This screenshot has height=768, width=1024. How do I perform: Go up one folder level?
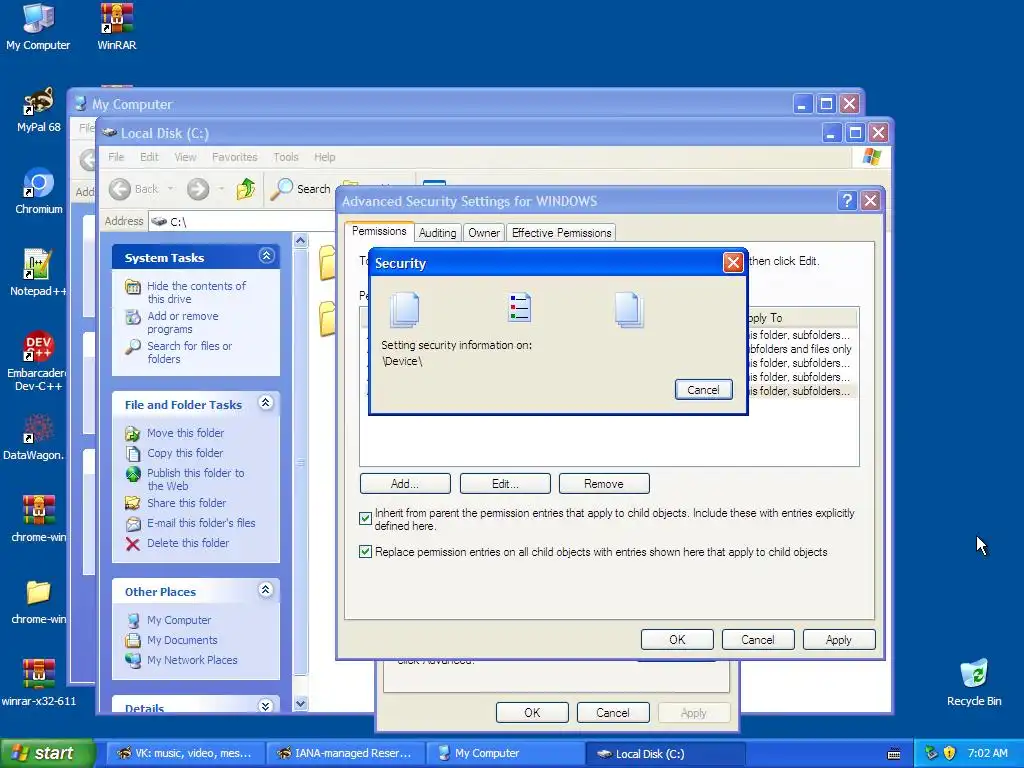pyautogui.click(x=246, y=189)
